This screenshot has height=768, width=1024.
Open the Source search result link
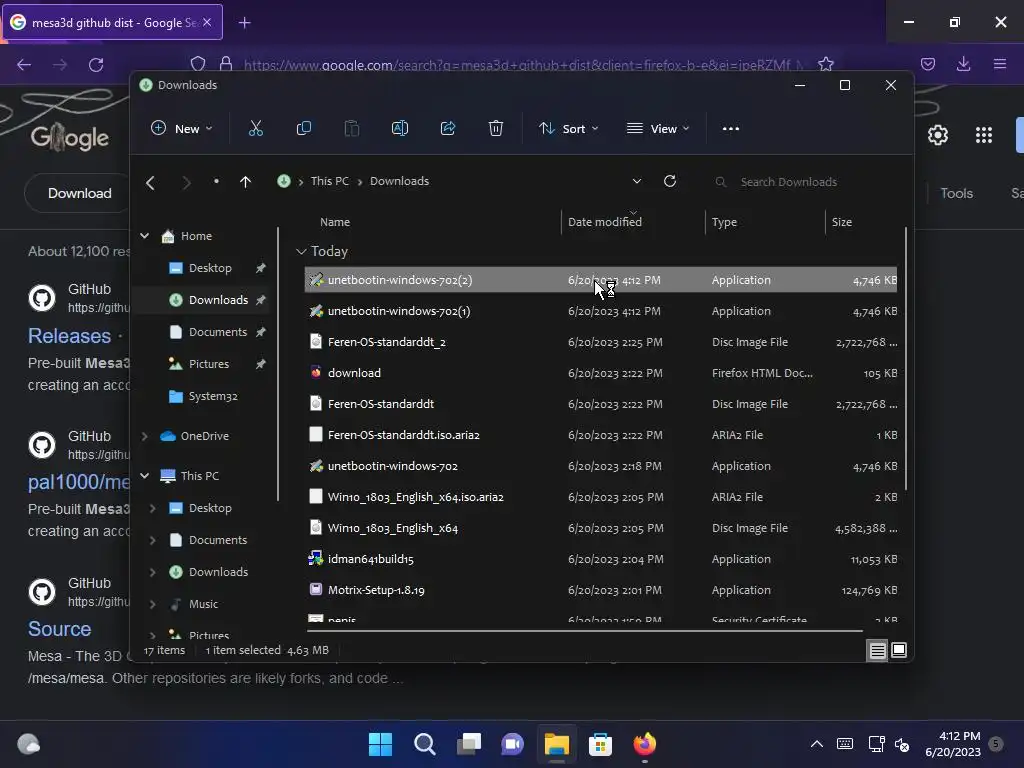pos(59,629)
